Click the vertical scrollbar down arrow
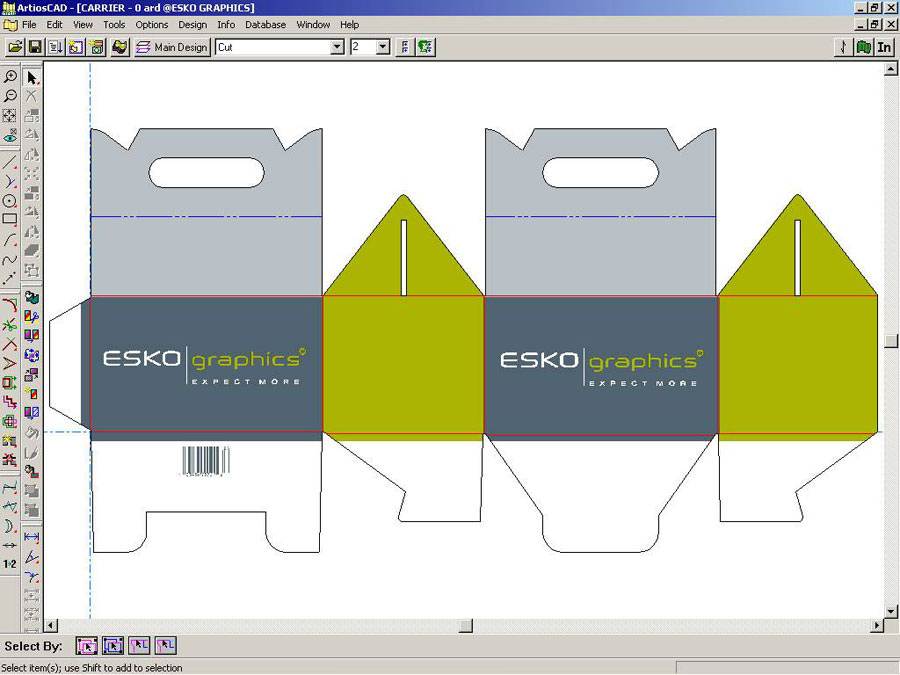The image size is (900, 675). pos(890,611)
